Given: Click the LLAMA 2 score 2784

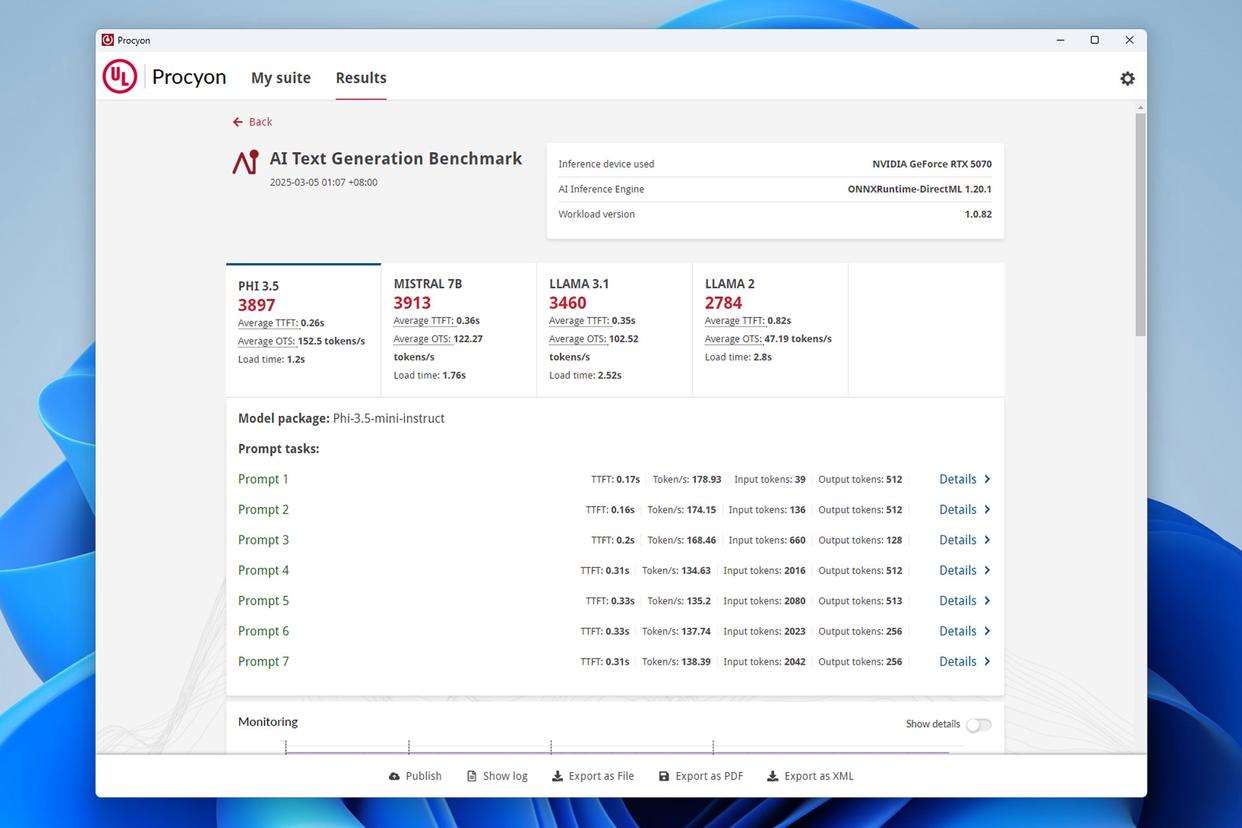Looking at the screenshot, I should pyautogui.click(x=724, y=303).
